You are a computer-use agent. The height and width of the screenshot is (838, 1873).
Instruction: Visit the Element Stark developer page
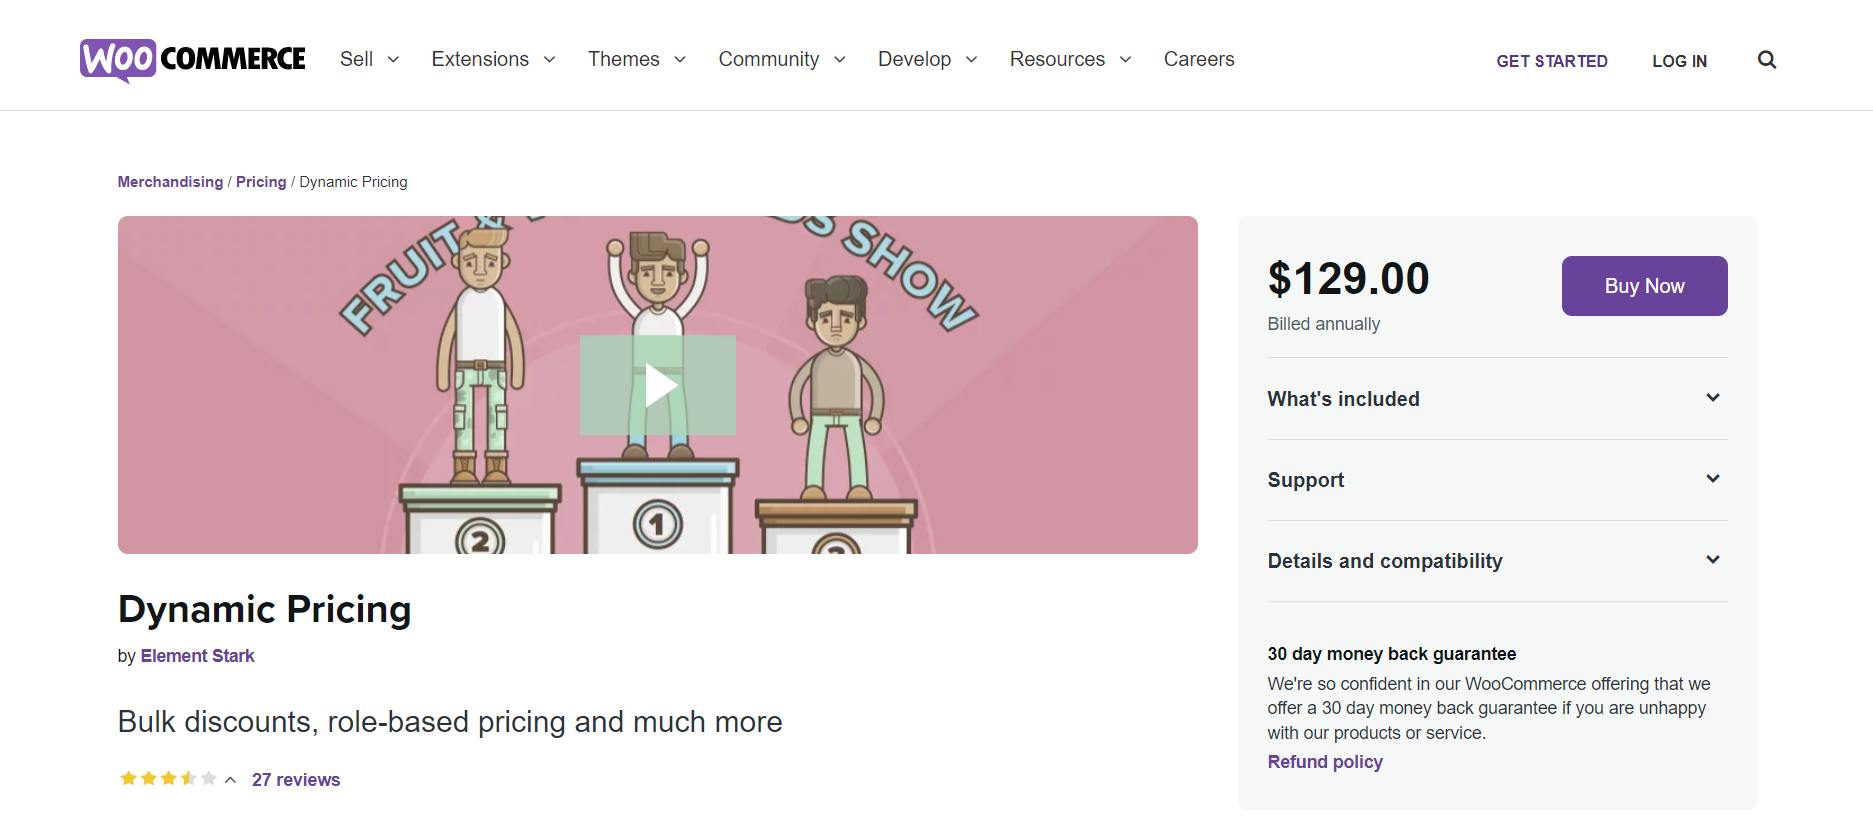pos(197,656)
